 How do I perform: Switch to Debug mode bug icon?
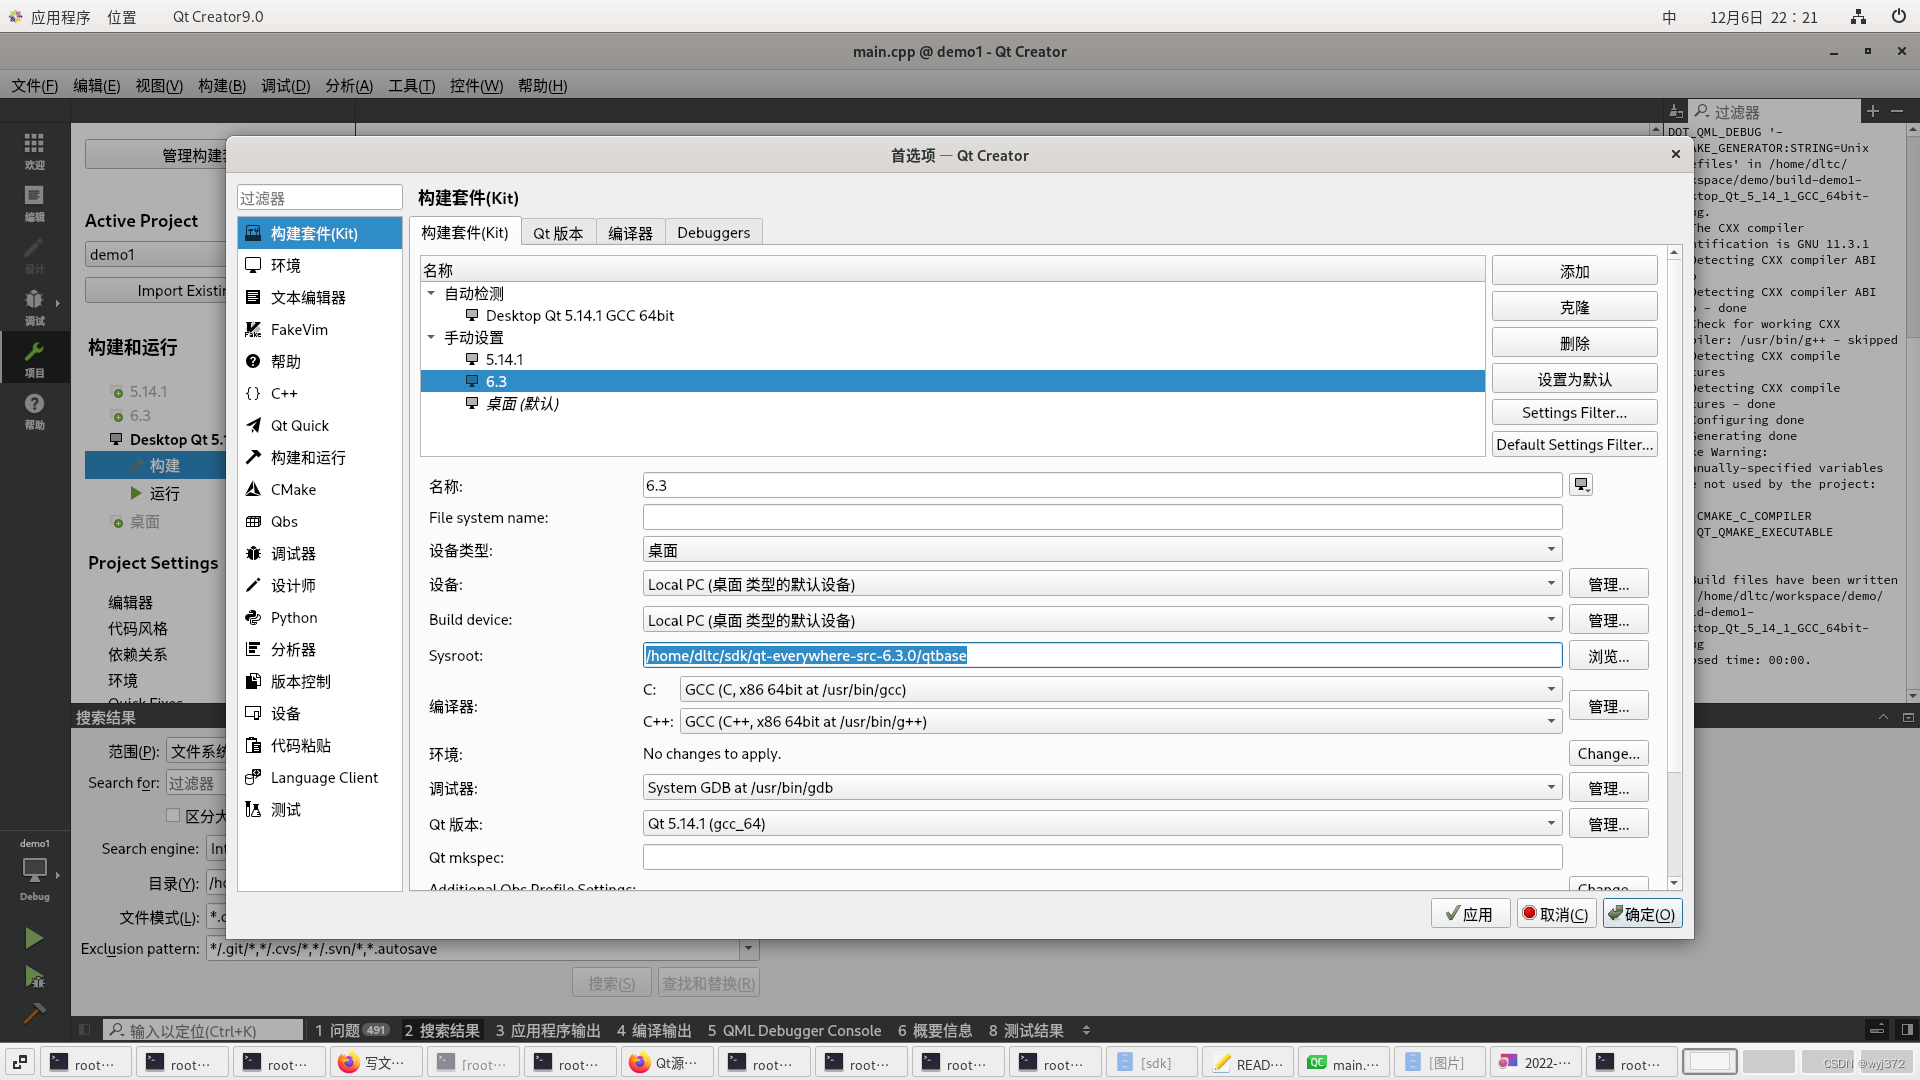(34, 305)
